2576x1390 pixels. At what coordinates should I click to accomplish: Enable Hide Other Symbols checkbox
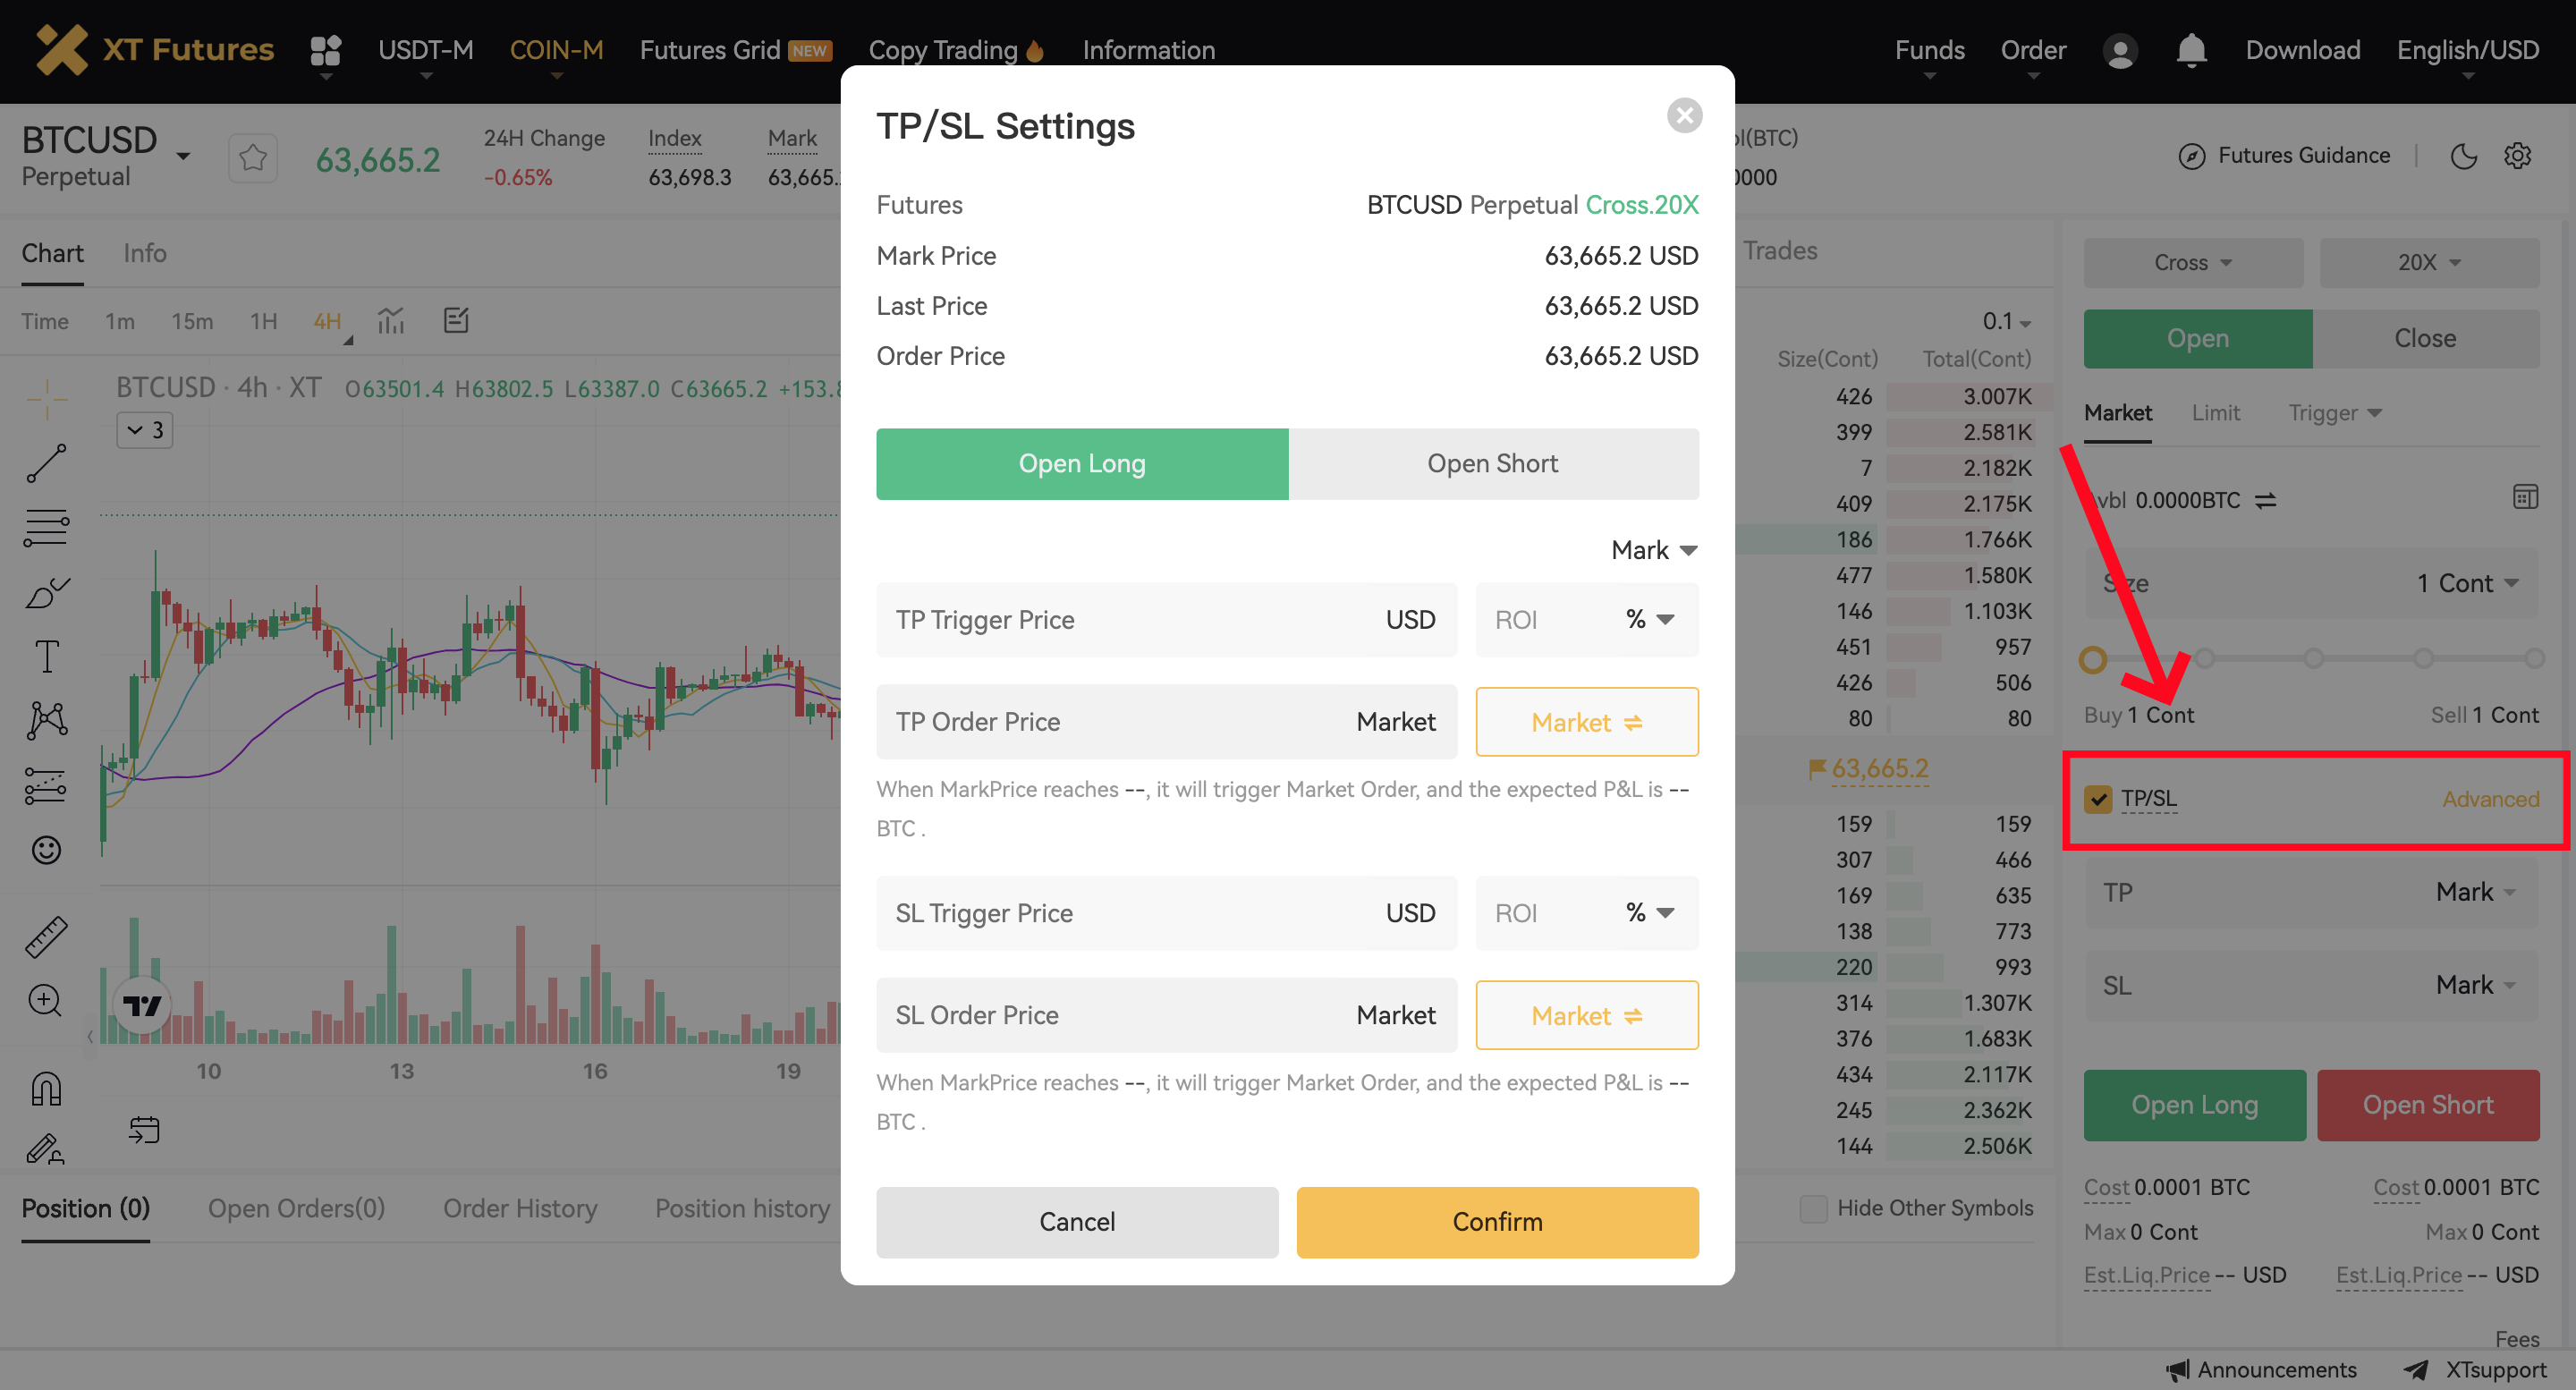pos(1813,1208)
